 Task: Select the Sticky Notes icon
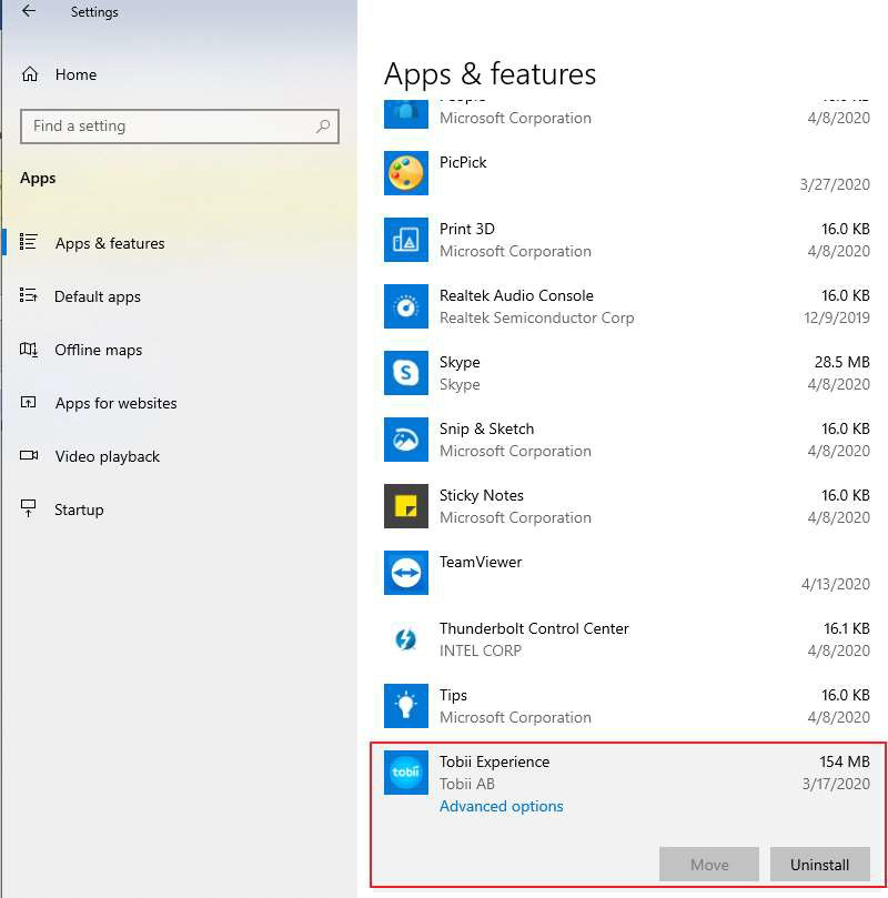(x=406, y=506)
